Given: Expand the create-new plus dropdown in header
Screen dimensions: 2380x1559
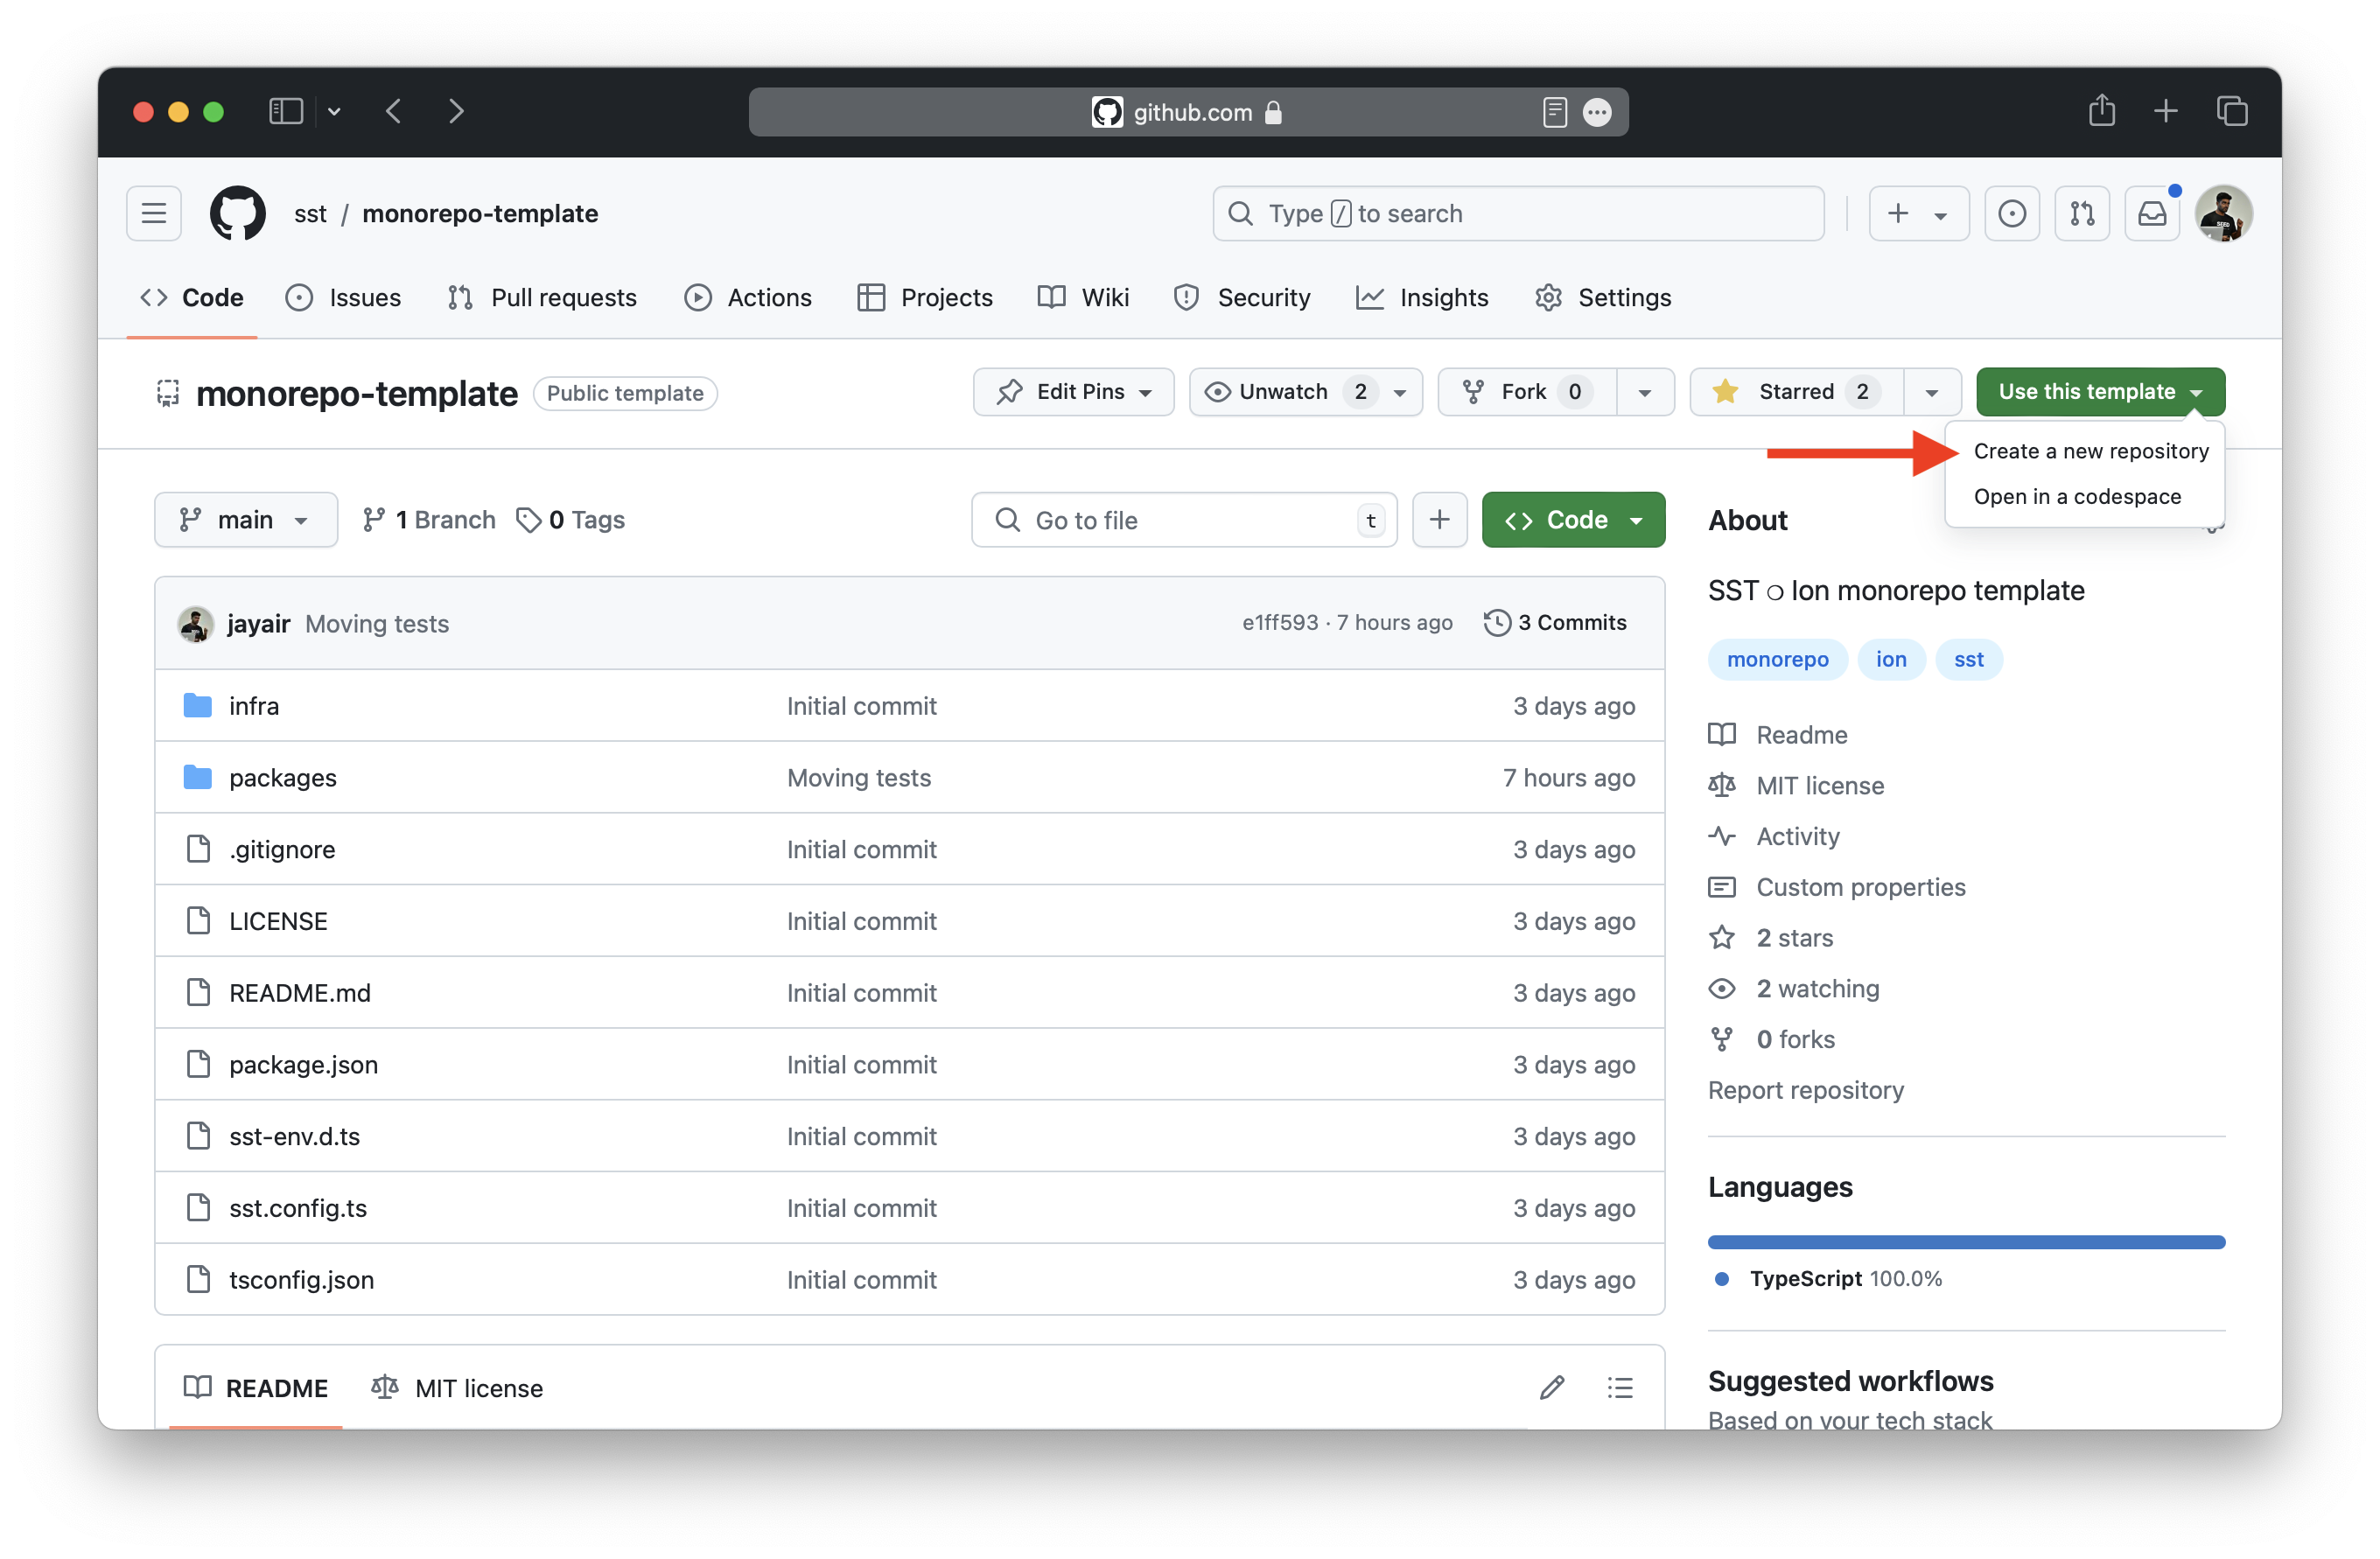Looking at the screenshot, I should click(x=1918, y=213).
